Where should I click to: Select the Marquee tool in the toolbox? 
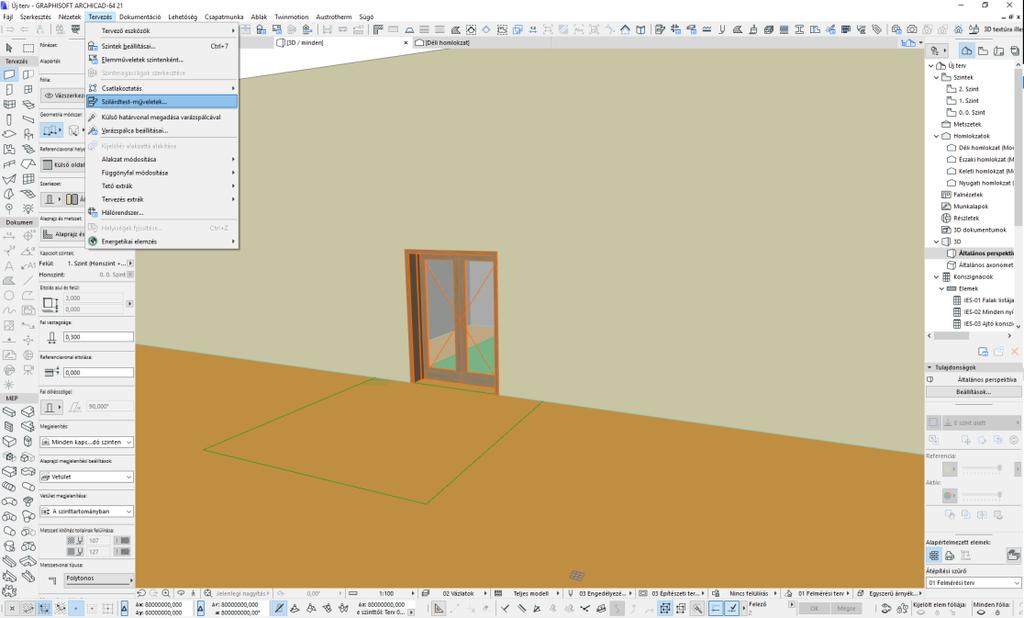[28, 48]
